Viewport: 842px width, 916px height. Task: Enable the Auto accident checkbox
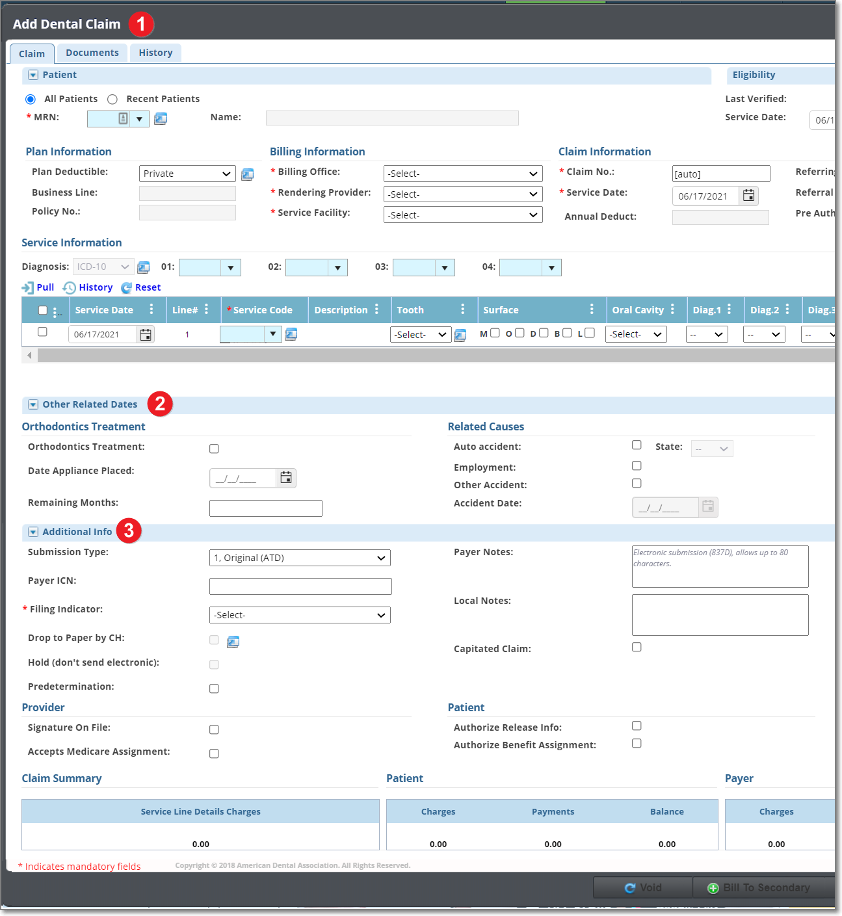(x=637, y=445)
